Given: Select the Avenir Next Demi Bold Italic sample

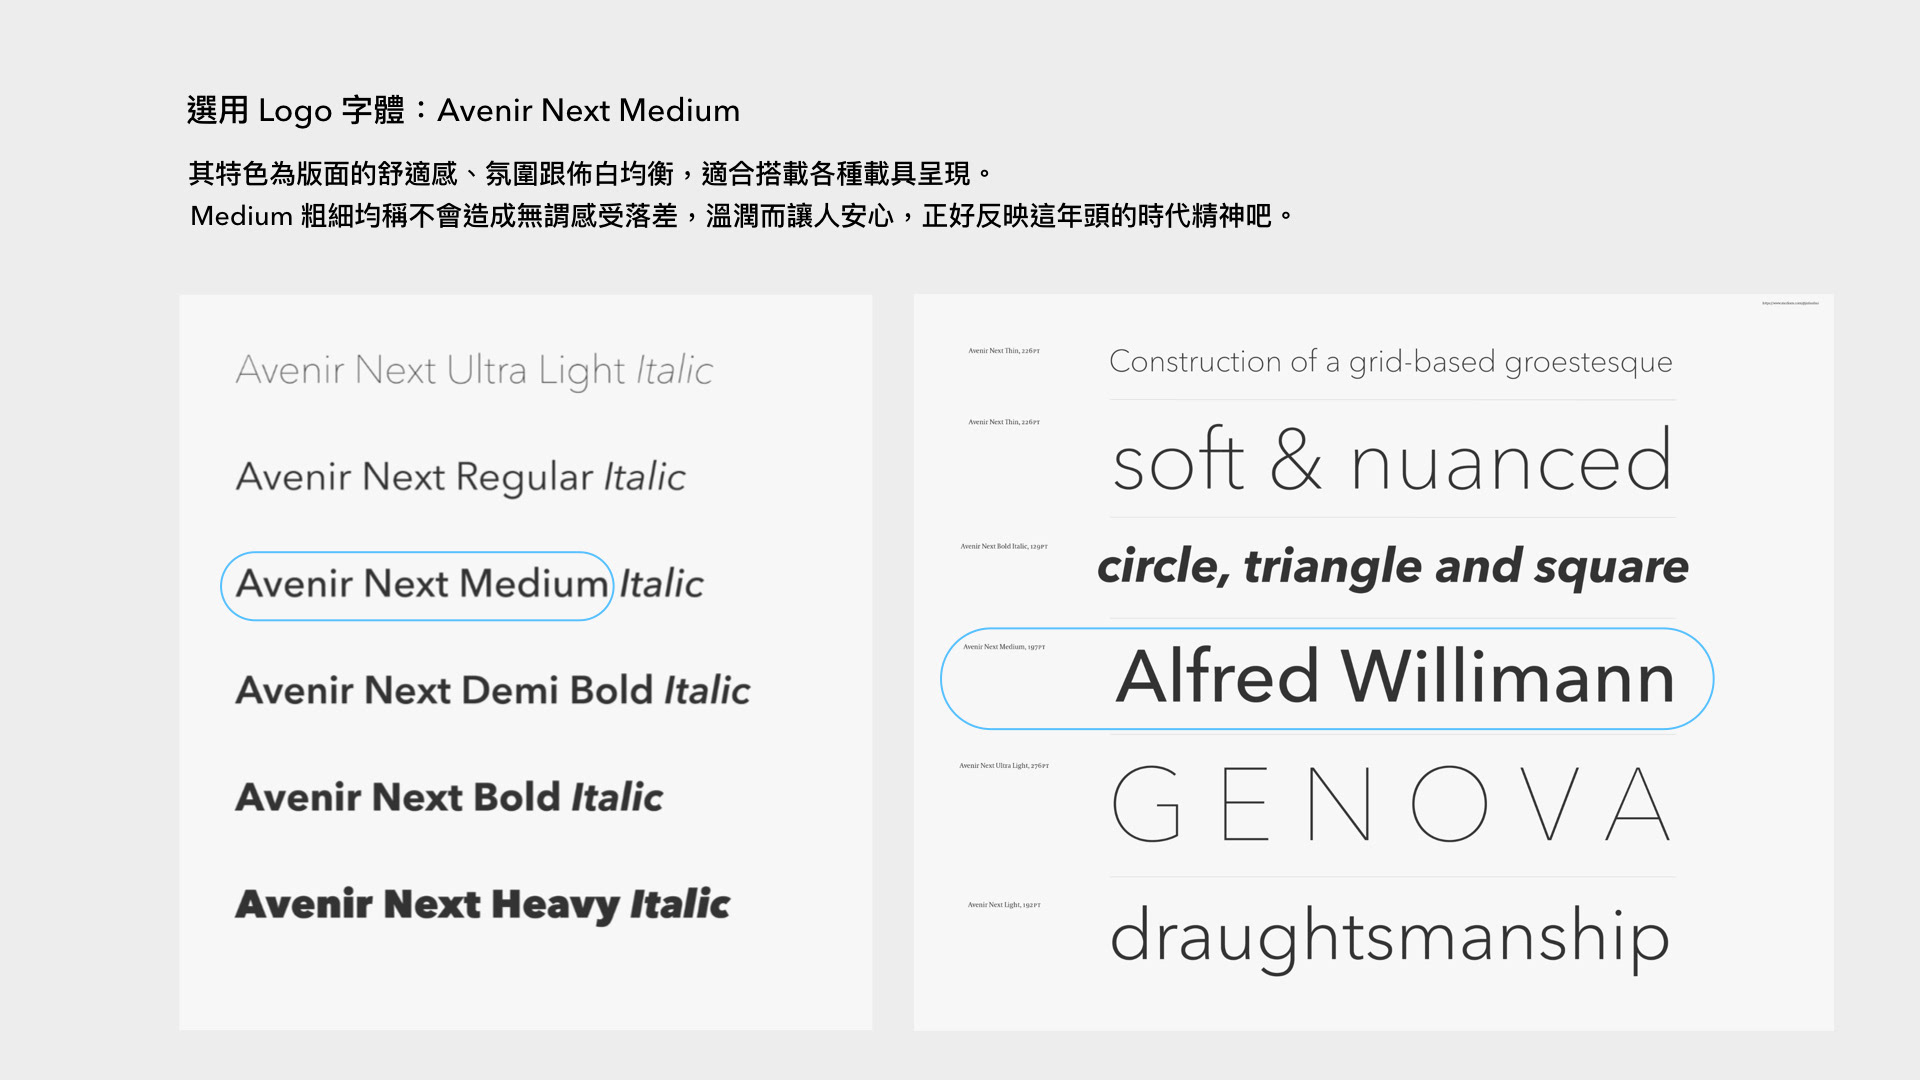Looking at the screenshot, I should click(x=493, y=690).
